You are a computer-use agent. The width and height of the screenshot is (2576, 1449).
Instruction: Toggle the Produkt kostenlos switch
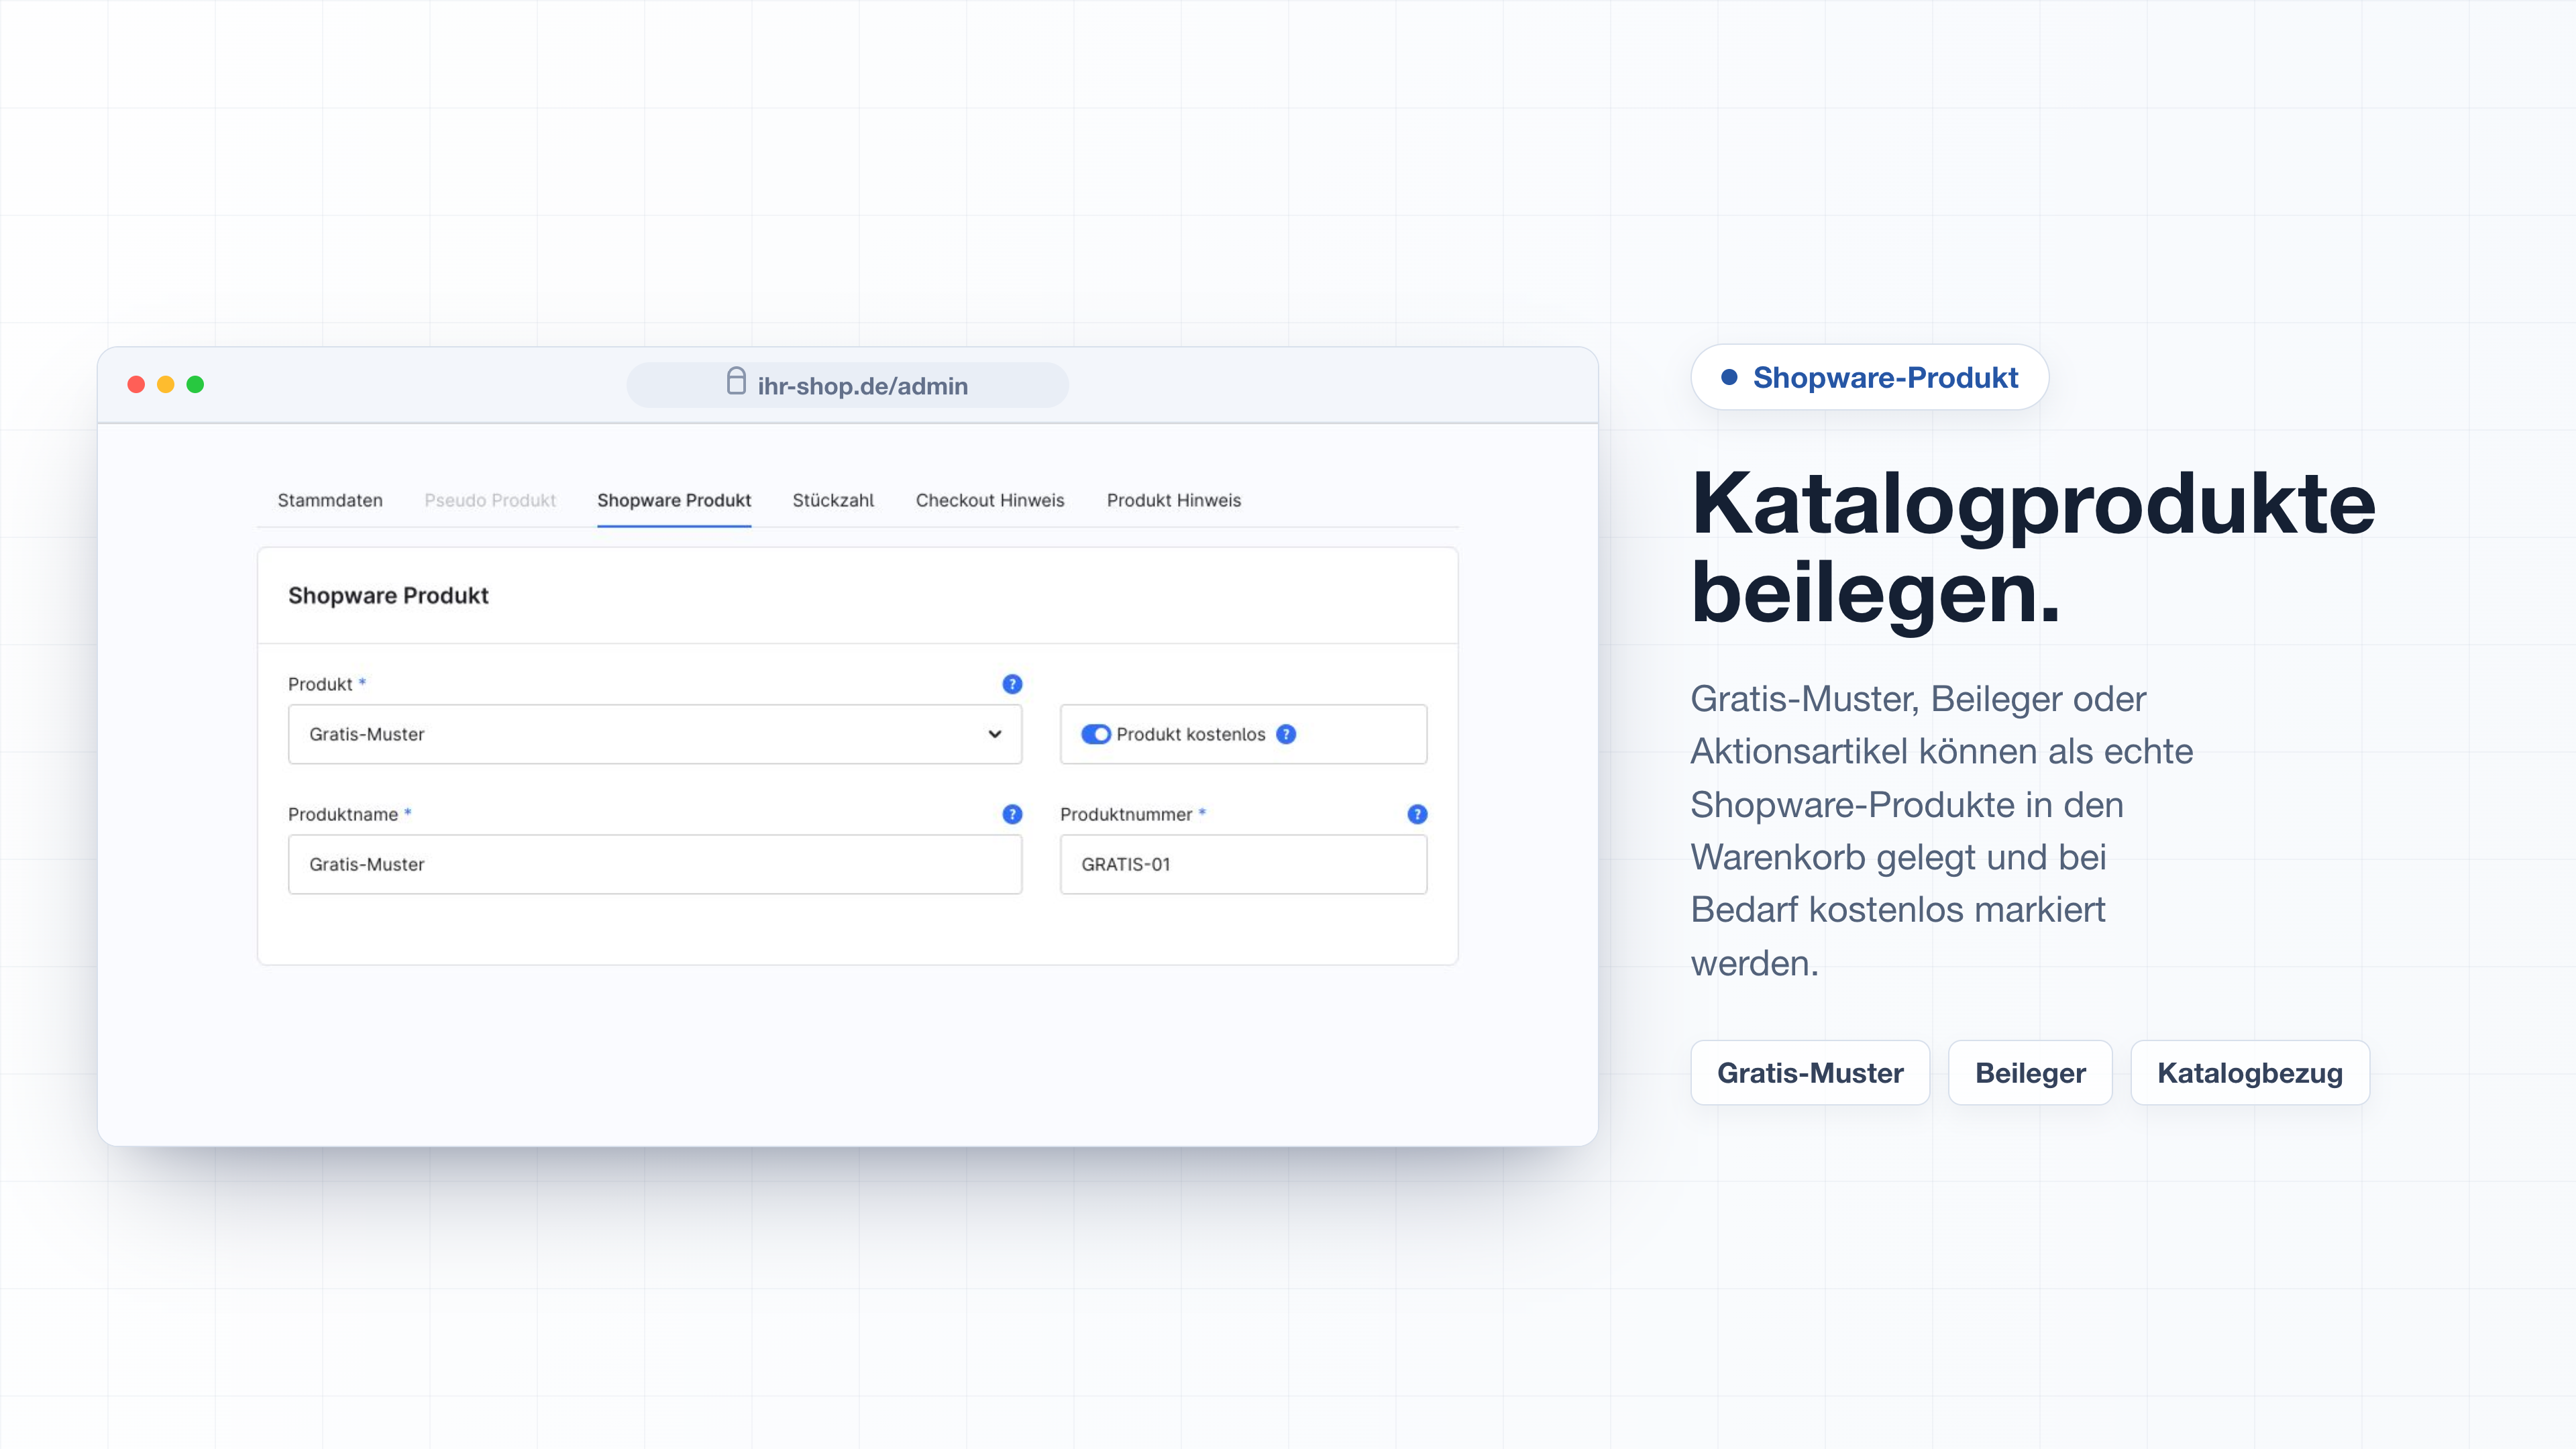1096,734
